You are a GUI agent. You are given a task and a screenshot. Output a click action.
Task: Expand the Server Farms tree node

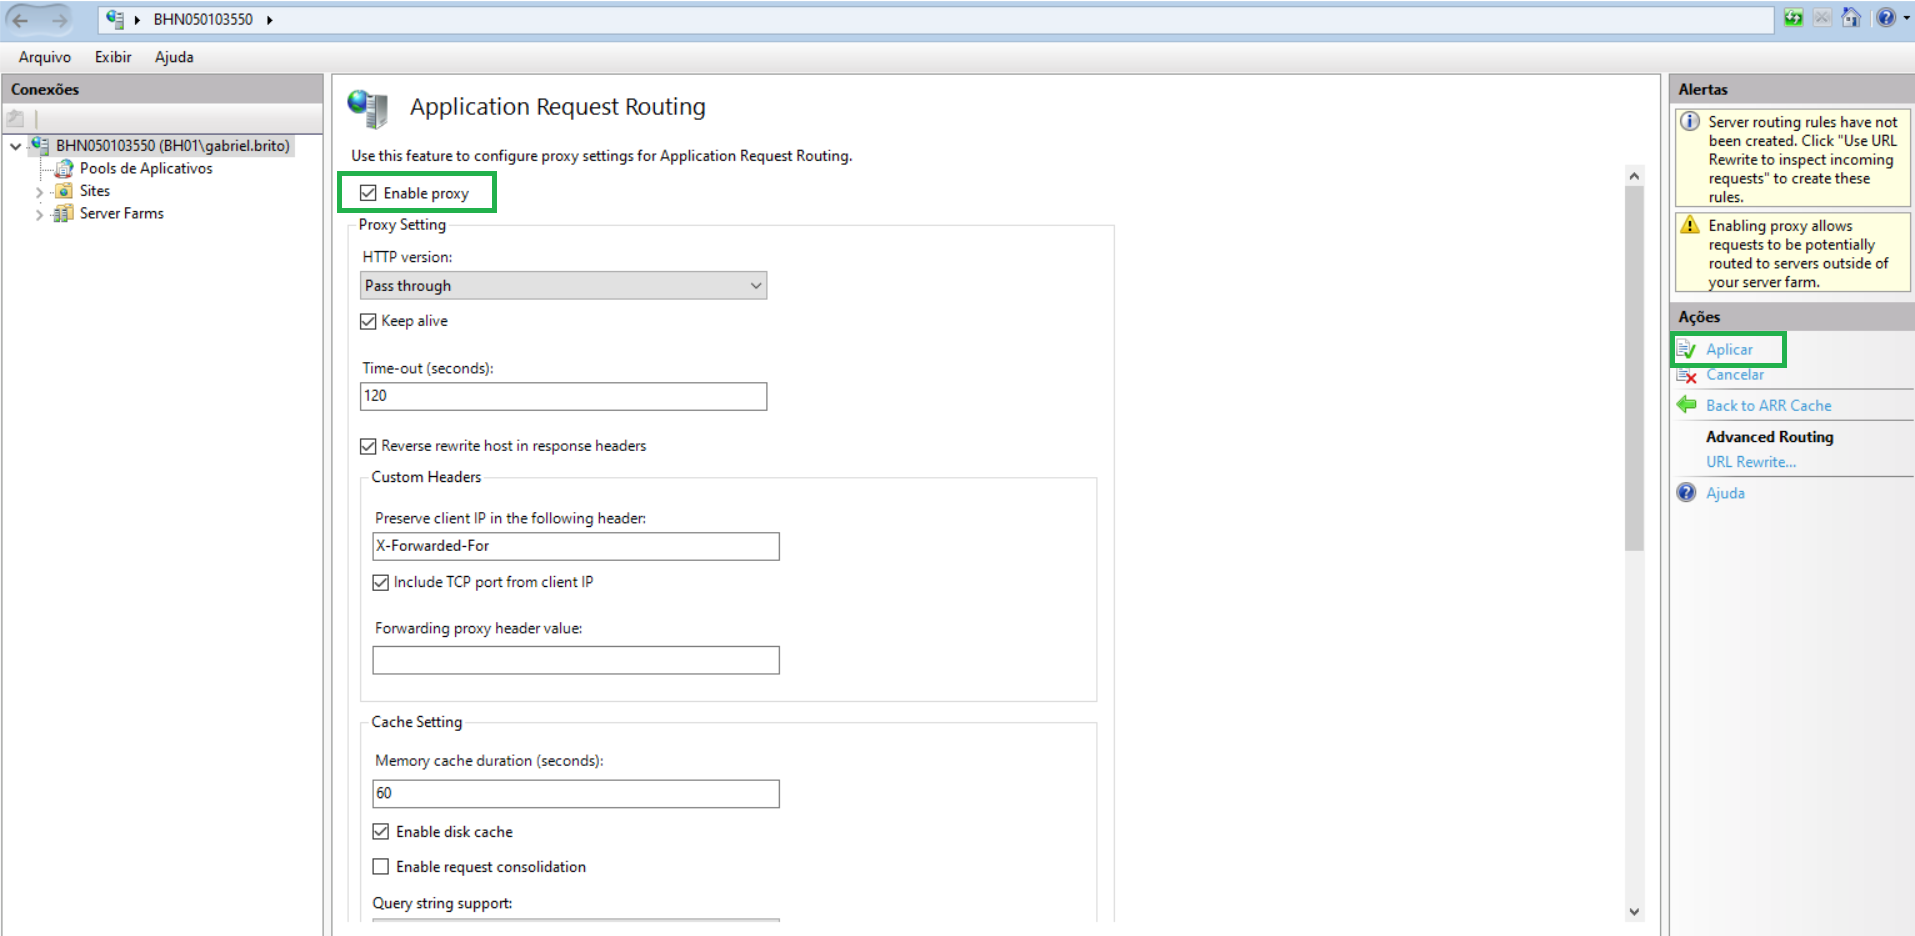point(39,214)
